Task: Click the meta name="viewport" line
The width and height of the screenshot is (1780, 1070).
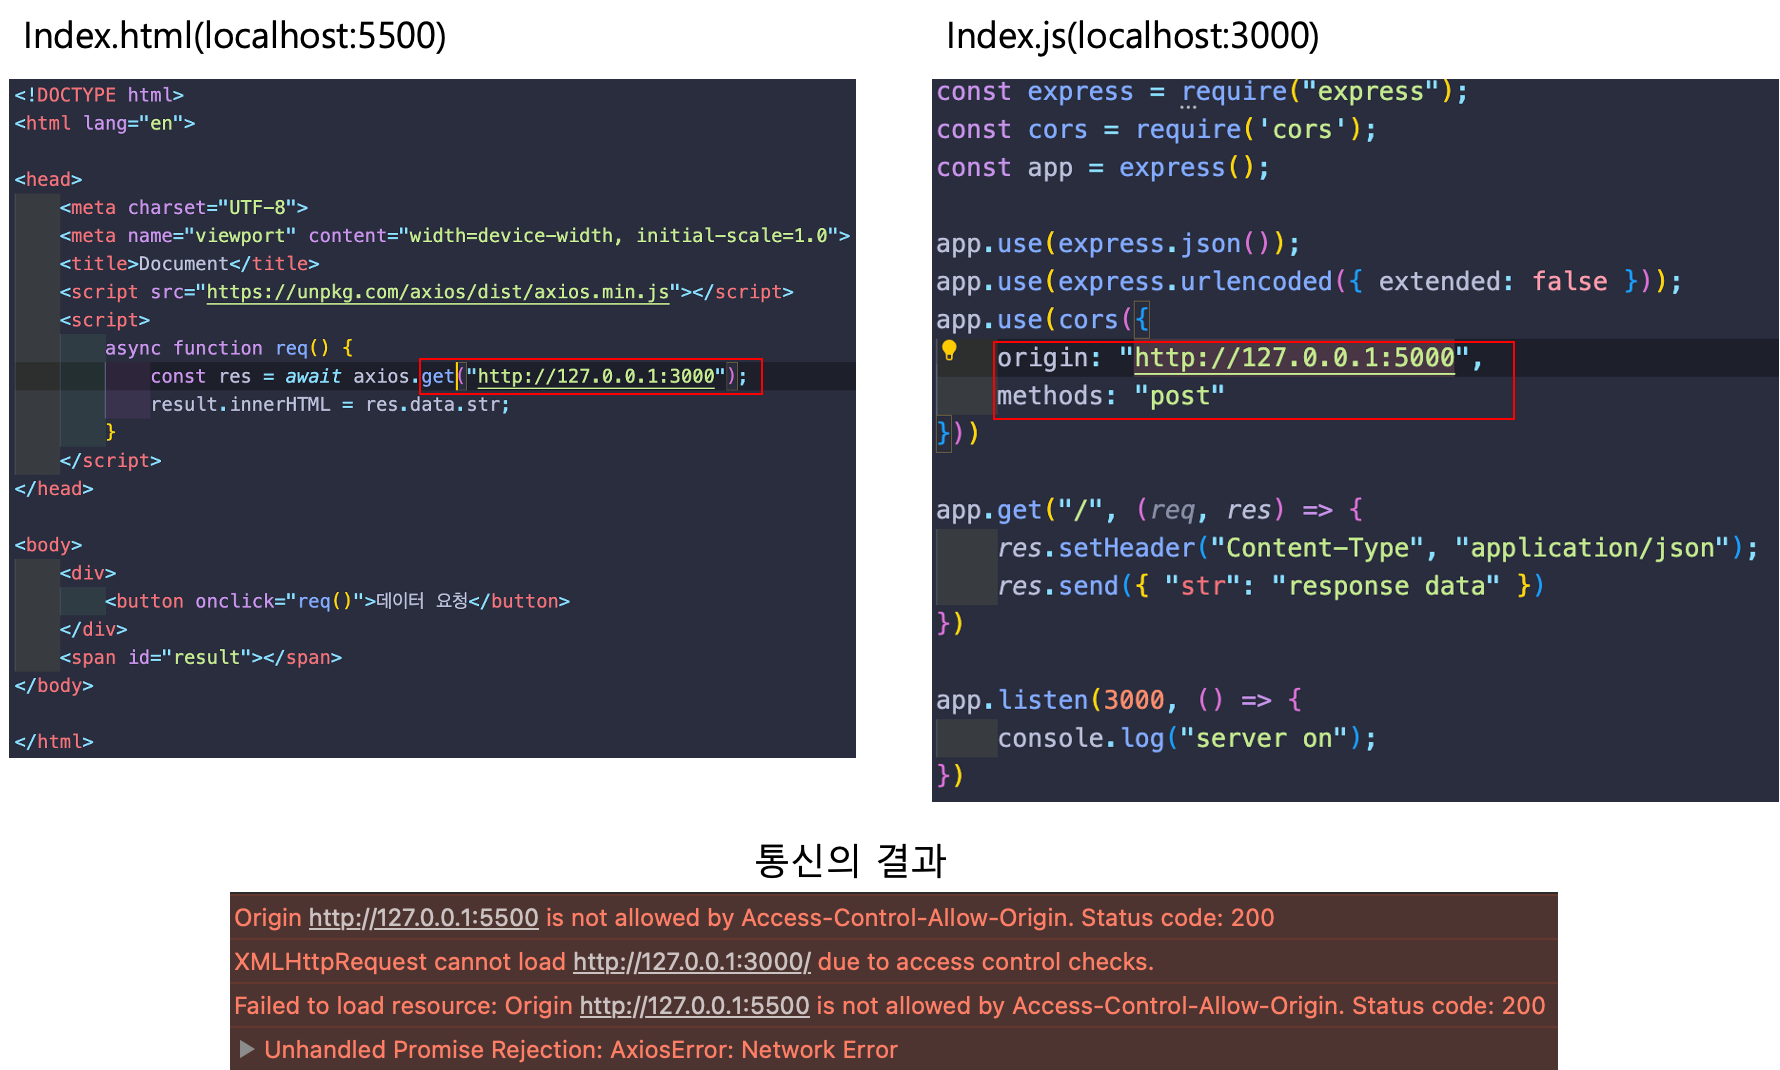Action: 455,235
